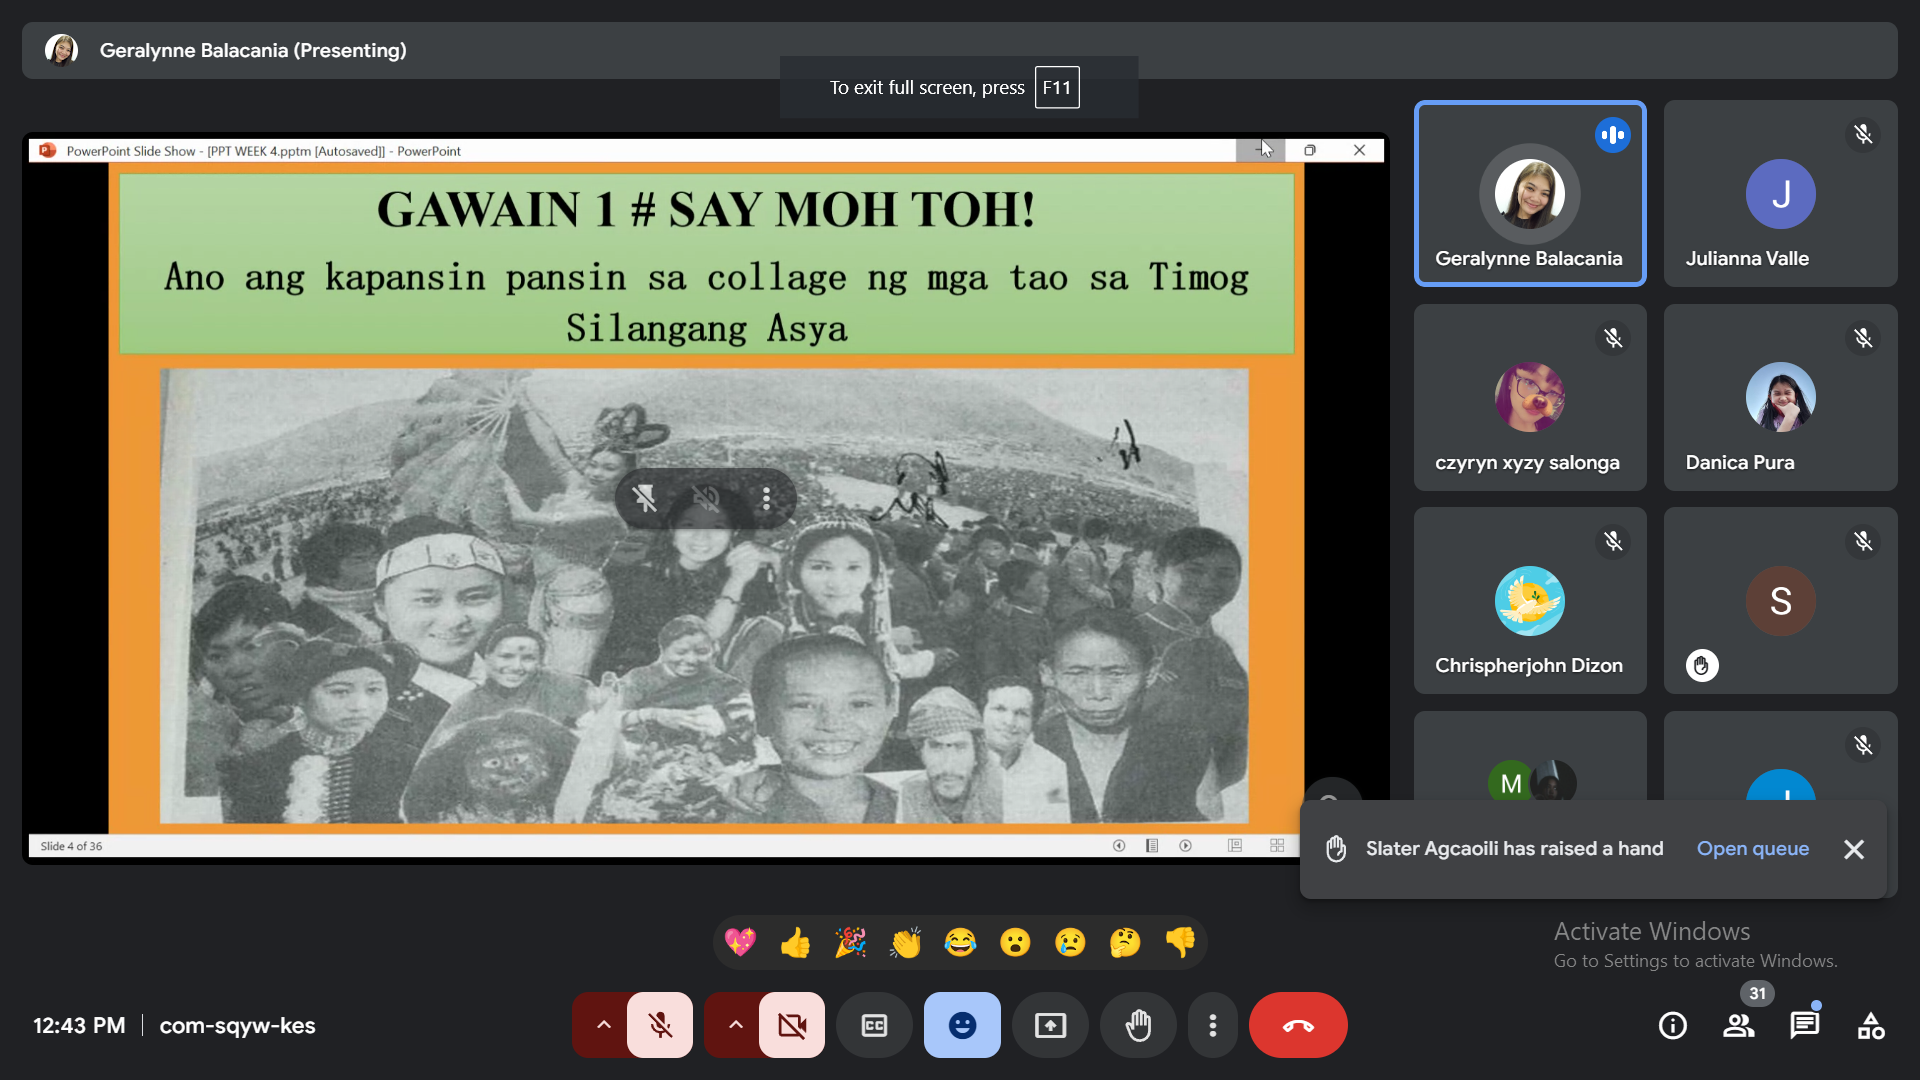1920x1080 pixels.
Task: Click the raised hand badge on S tile
Action: coord(1702,665)
